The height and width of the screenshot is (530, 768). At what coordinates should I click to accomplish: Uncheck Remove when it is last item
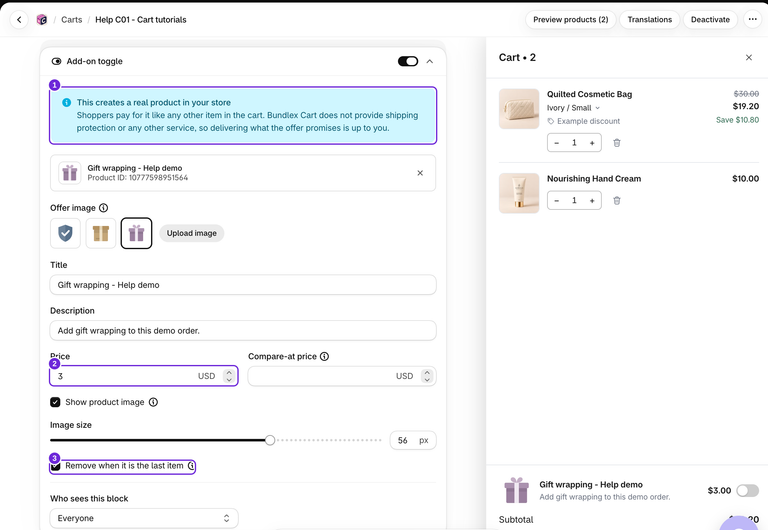[x=55, y=466]
